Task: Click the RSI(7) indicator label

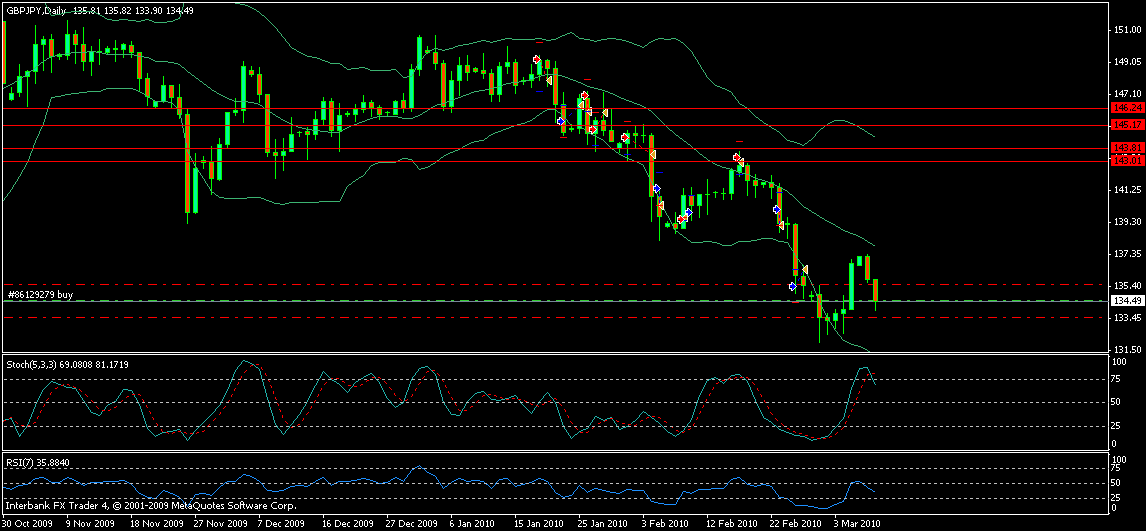Action: 21,463
